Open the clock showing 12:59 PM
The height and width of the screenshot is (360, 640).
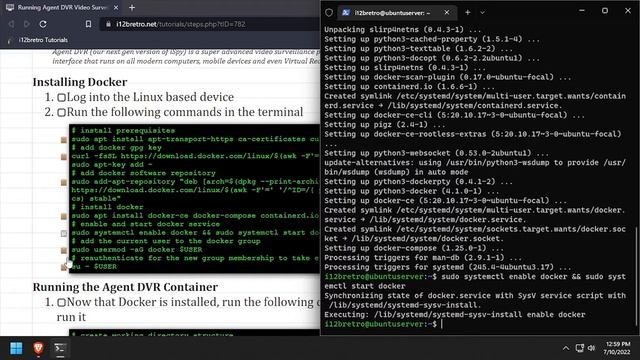(x=618, y=348)
